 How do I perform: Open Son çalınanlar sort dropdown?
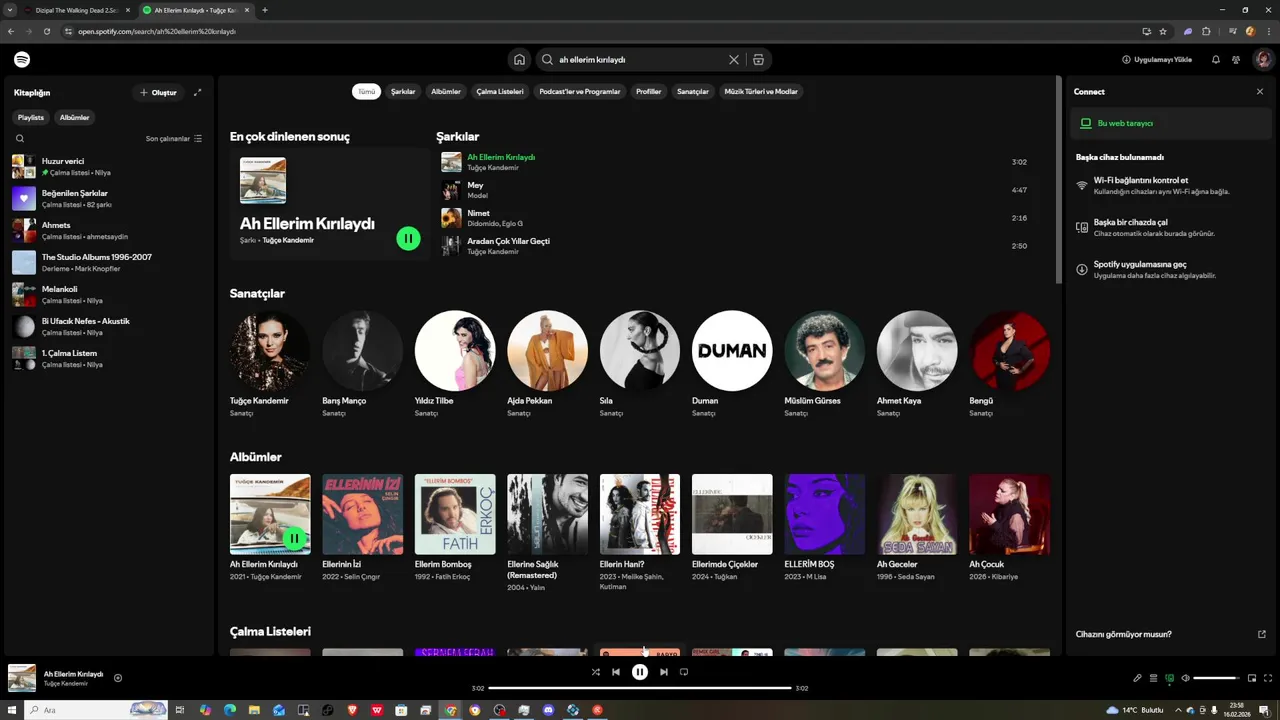coord(174,138)
